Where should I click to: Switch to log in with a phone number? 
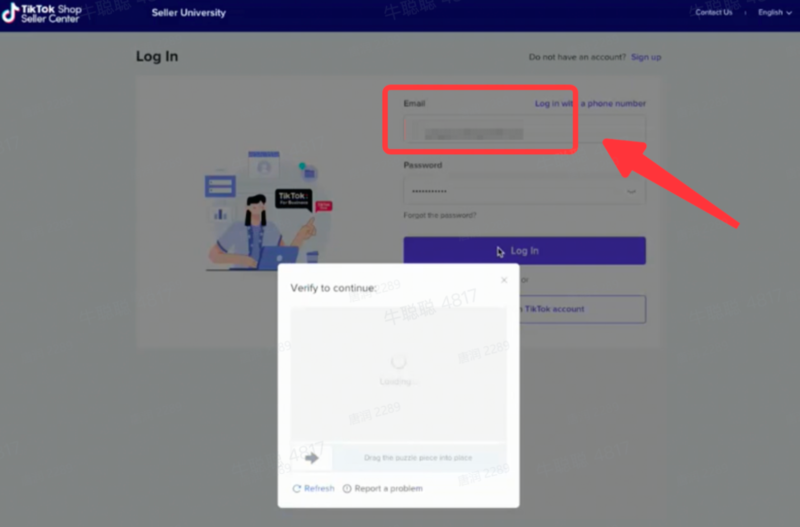coord(590,104)
